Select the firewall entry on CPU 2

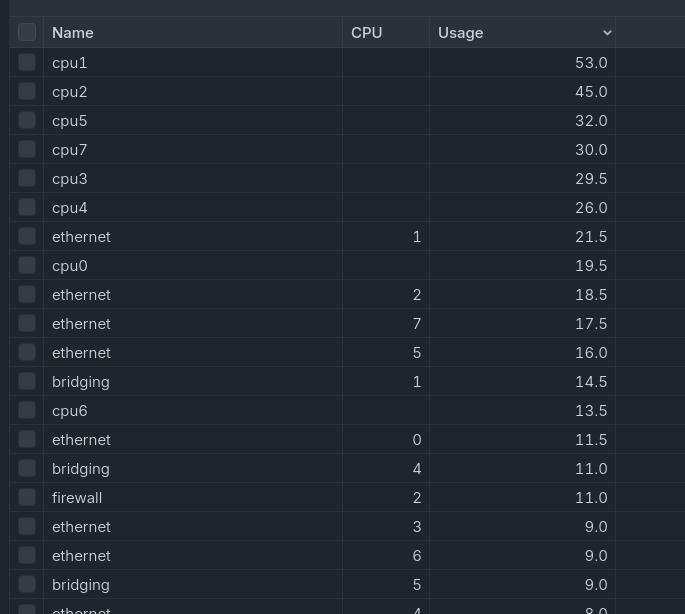coord(77,497)
